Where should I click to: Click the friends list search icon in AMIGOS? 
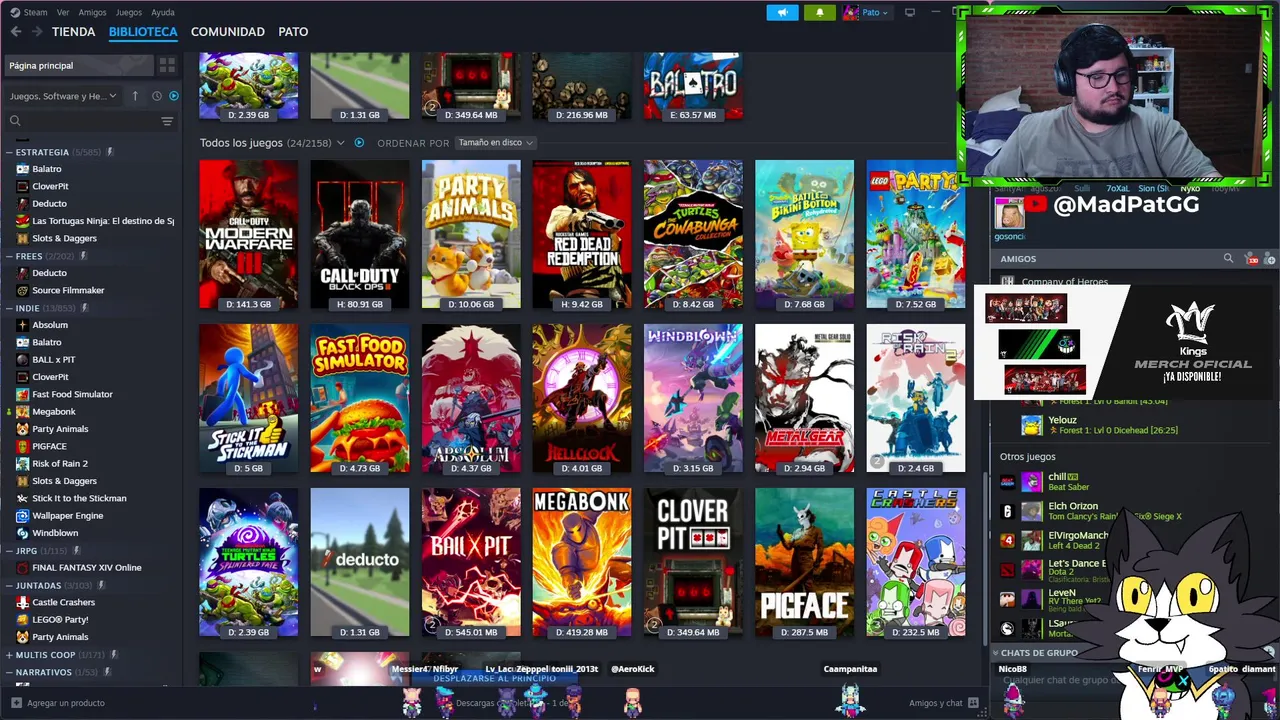[1228, 258]
